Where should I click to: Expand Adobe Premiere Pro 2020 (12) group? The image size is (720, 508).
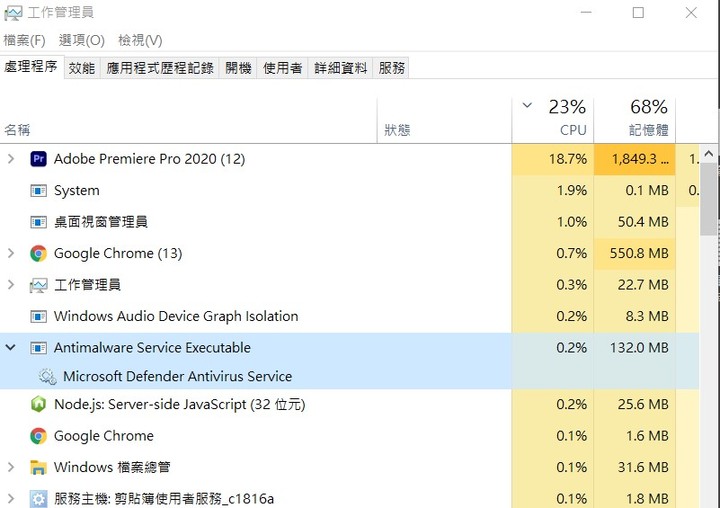pyautogui.click(x=11, y=159)
